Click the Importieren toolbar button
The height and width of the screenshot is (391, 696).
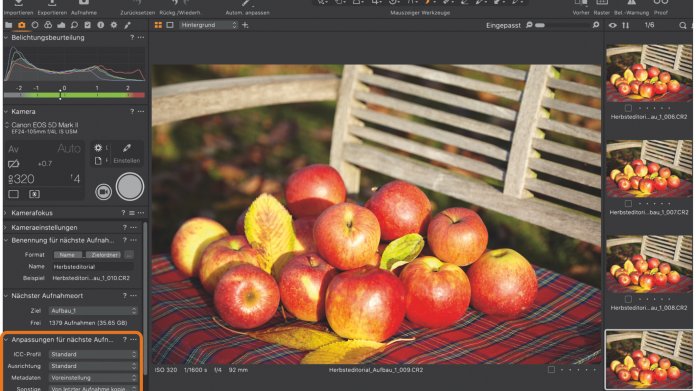point(18,8)
